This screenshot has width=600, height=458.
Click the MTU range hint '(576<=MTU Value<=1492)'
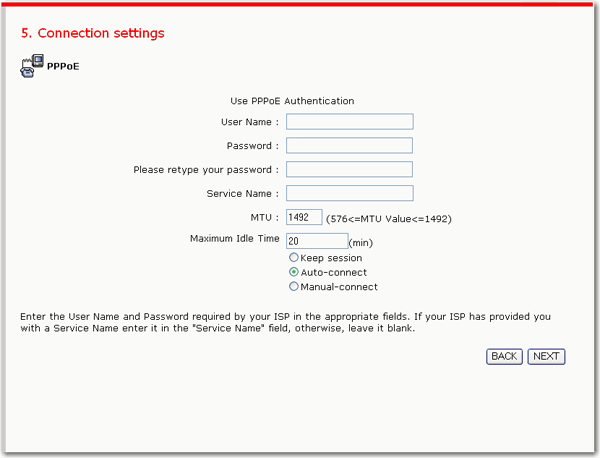tap(389, 219)
